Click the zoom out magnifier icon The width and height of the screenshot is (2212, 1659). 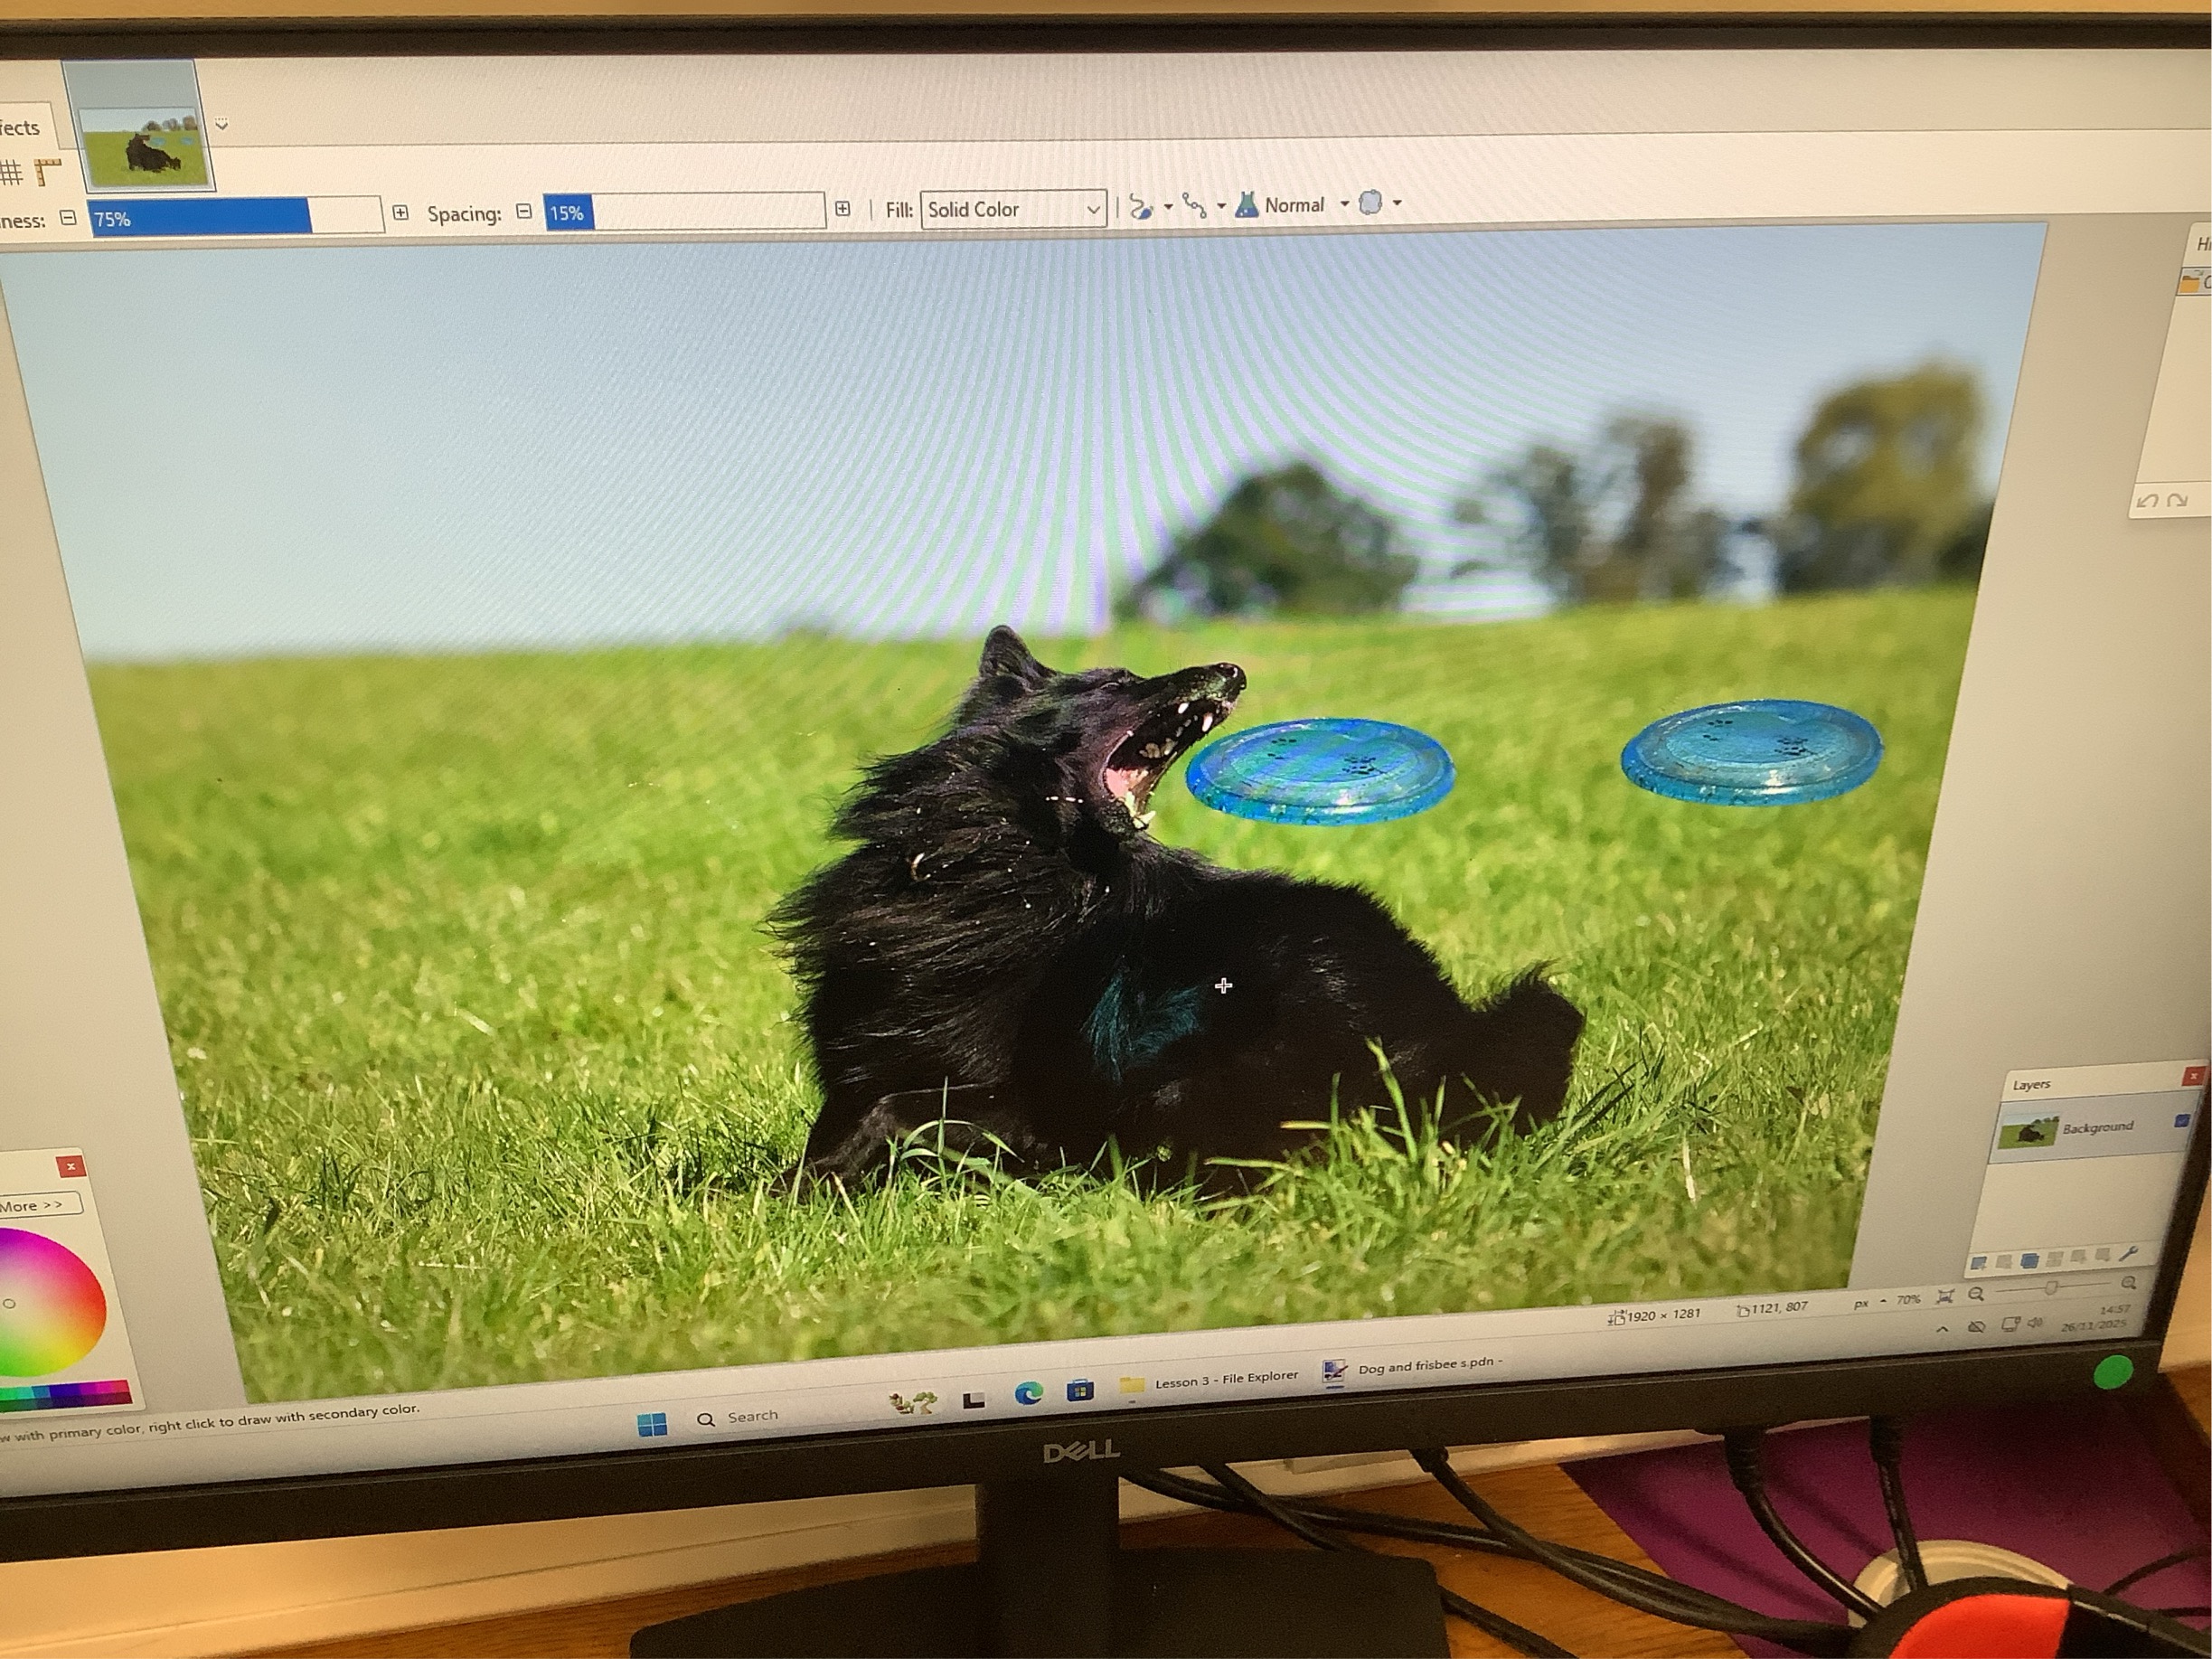1976,1294
